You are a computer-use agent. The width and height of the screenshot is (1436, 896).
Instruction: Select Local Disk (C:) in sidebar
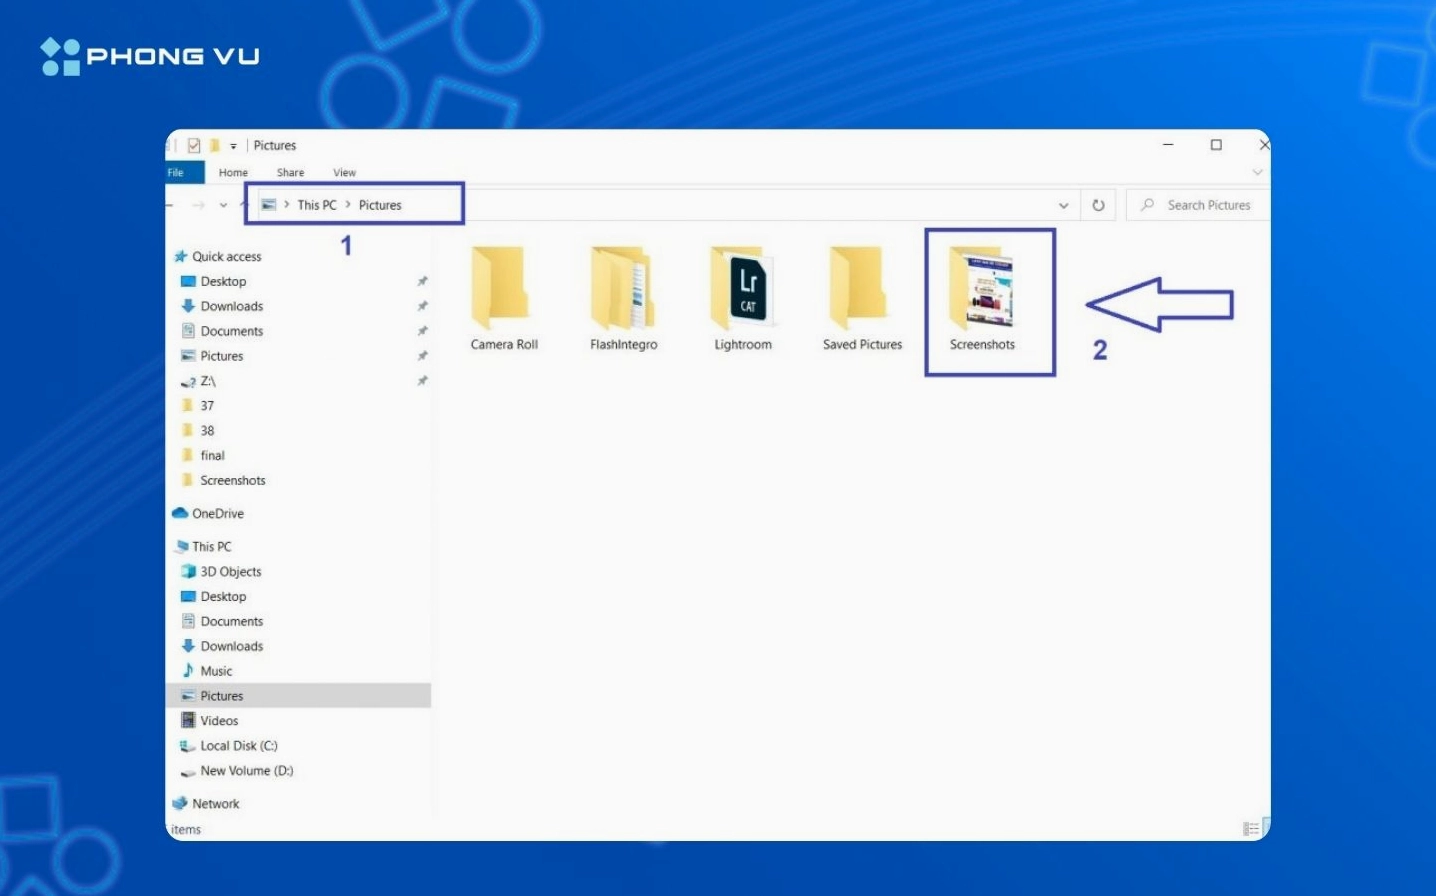(238, 746)
